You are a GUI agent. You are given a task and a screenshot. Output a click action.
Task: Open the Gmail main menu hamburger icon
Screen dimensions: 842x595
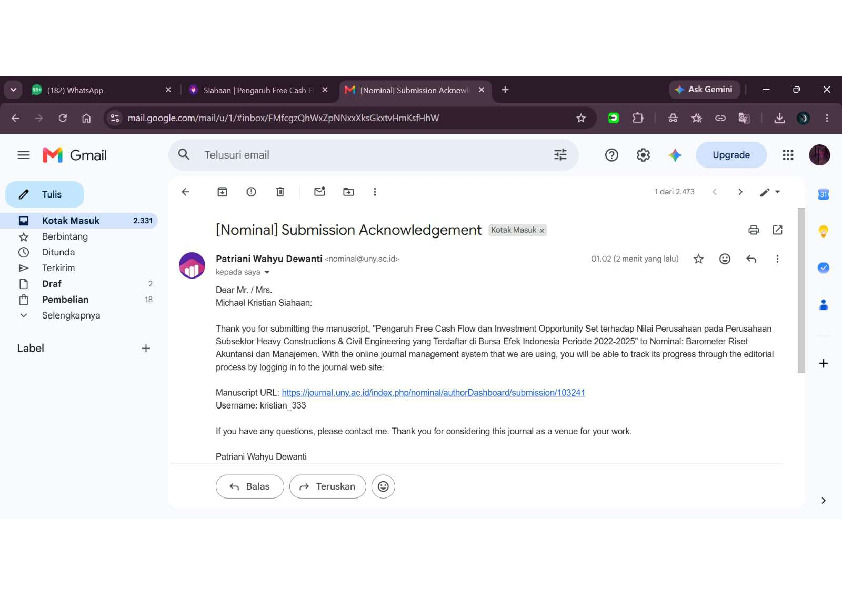pyautogui.click(x=23, y=155)
